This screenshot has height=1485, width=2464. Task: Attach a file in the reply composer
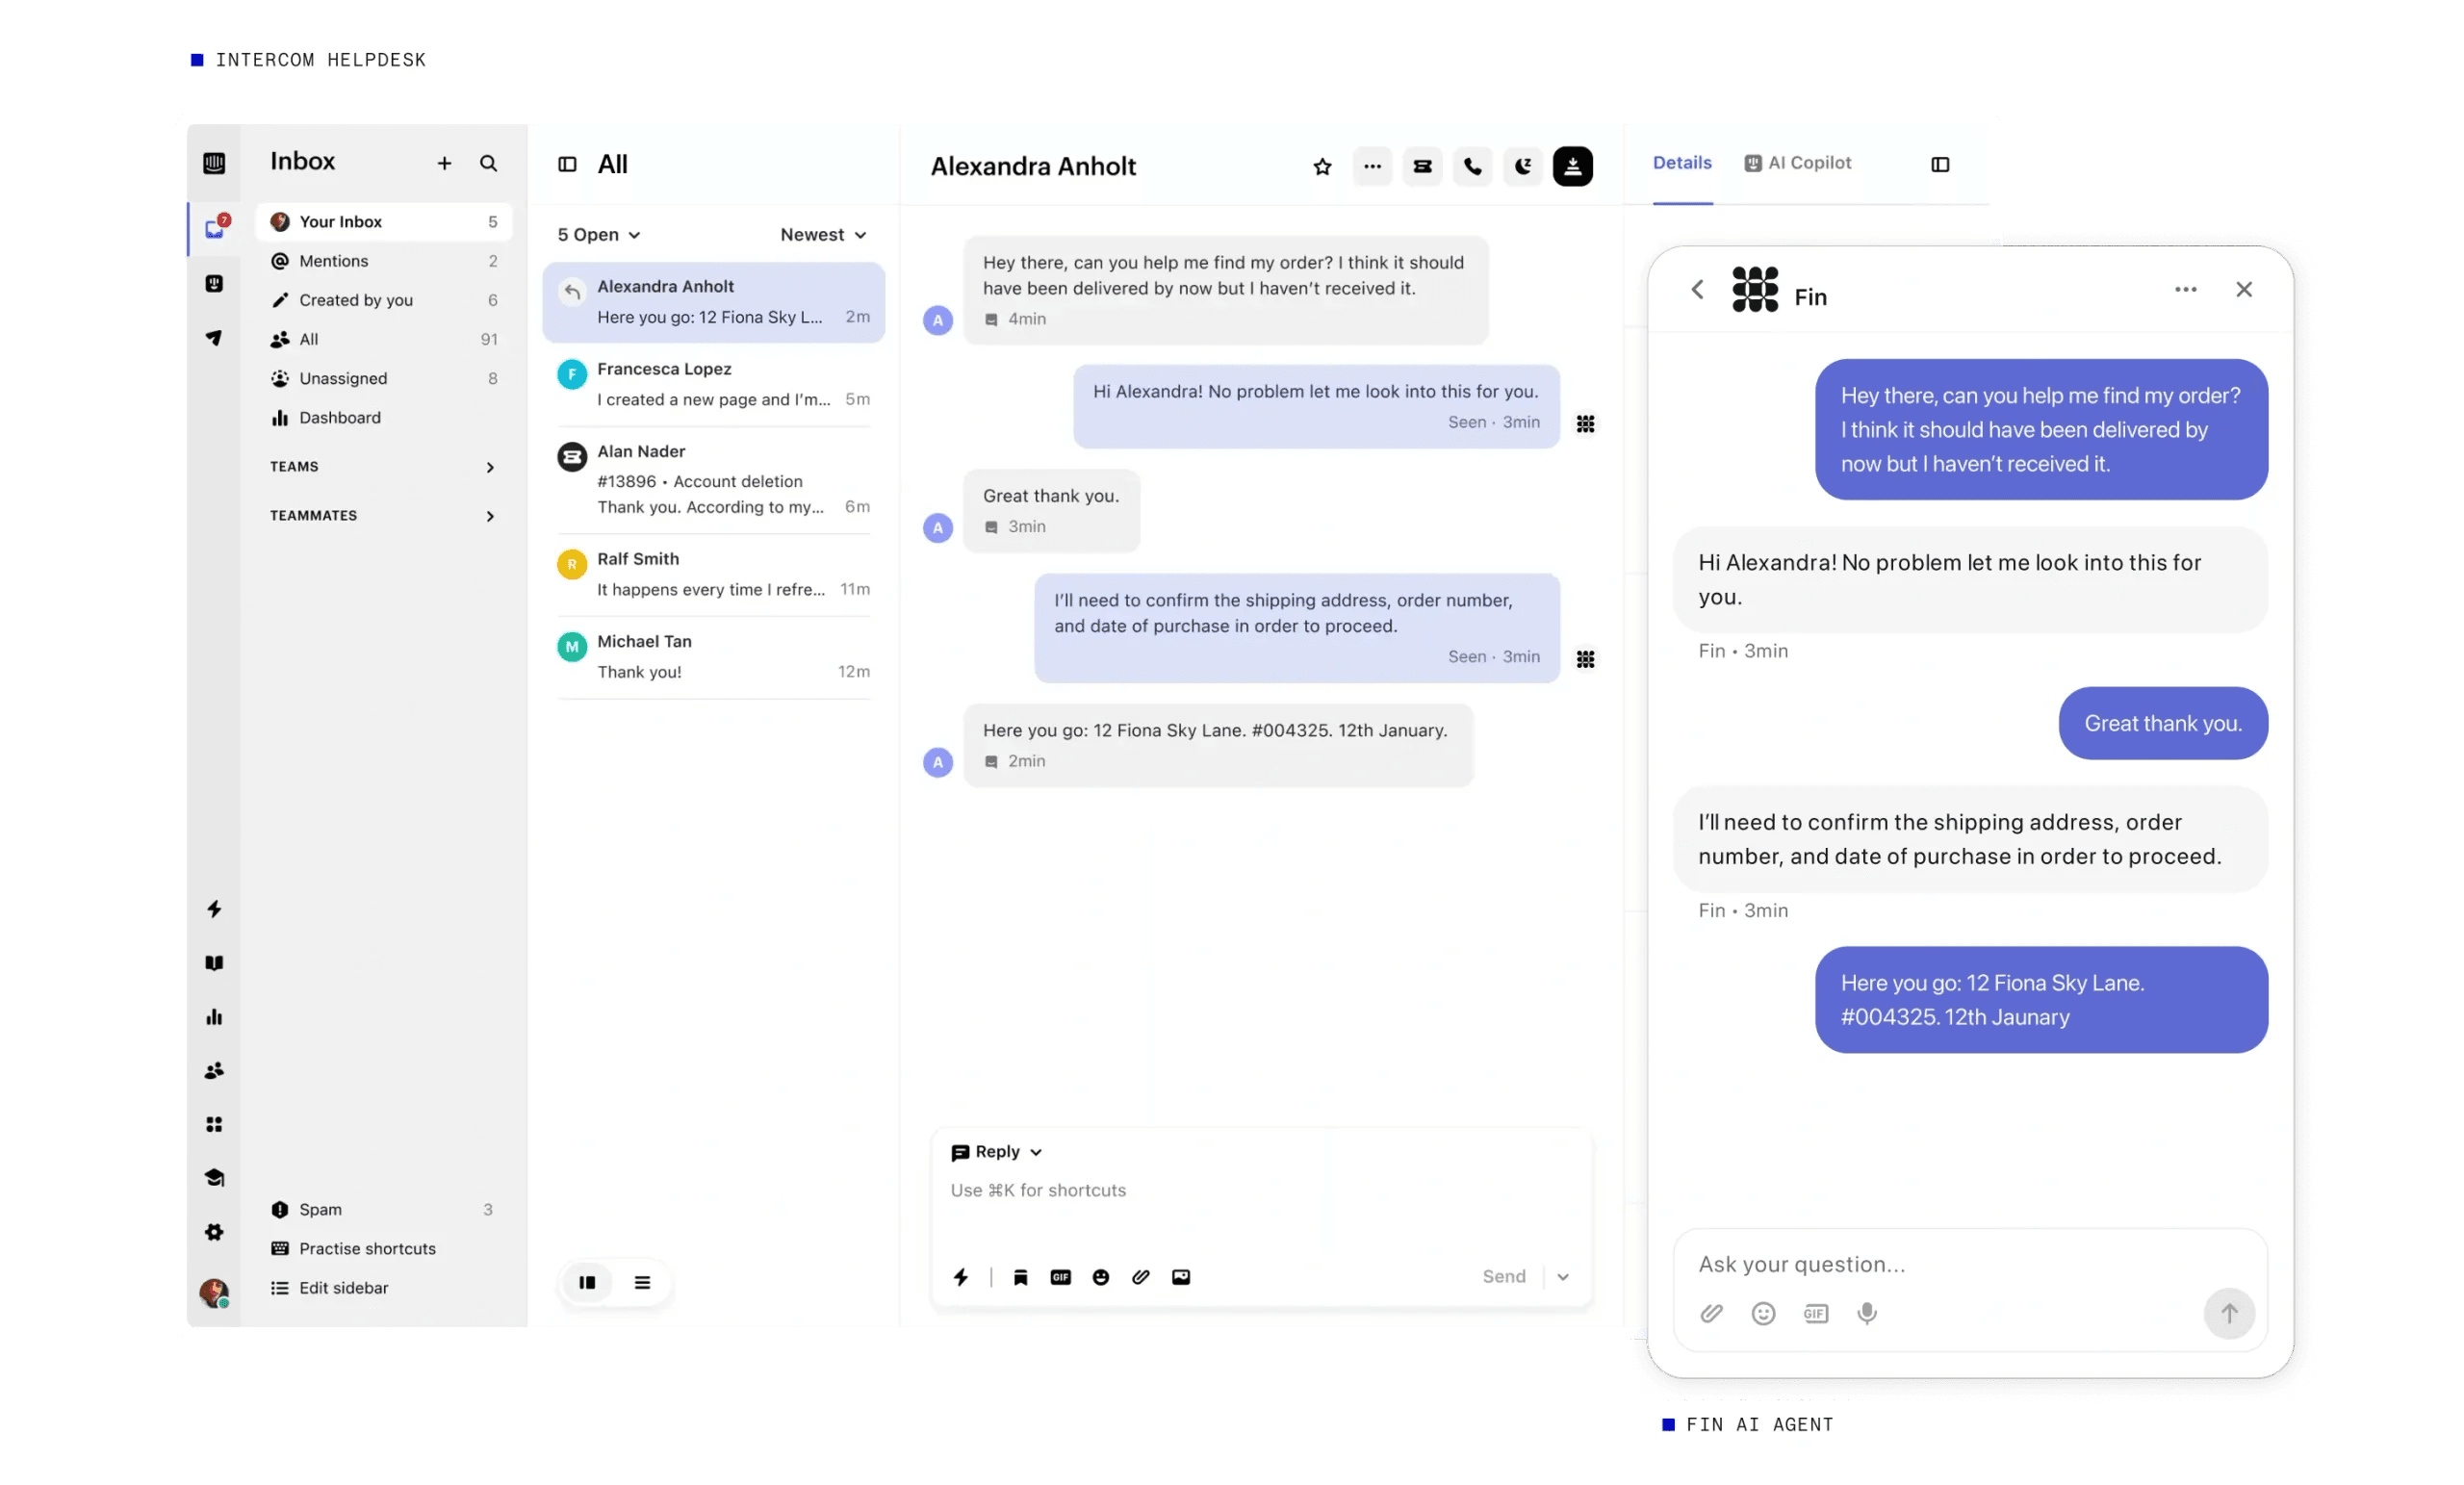[1140, 1277]
